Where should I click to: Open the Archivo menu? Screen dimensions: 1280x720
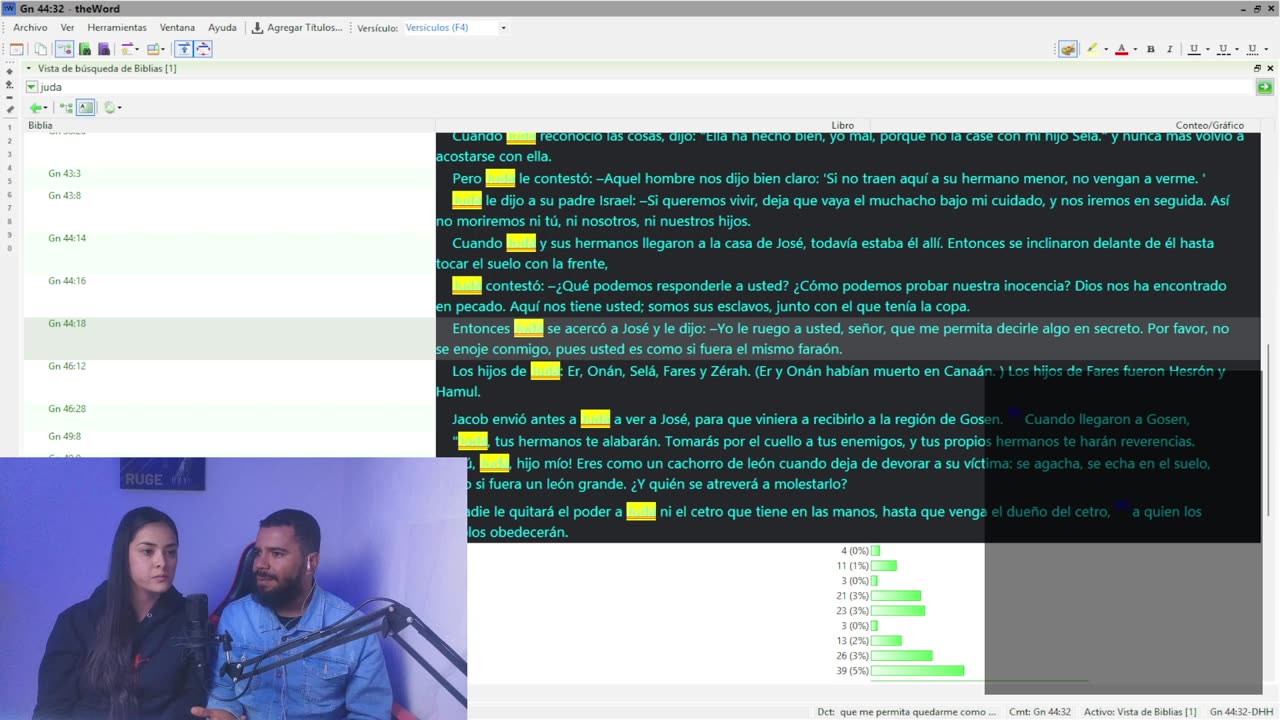coord(30,28)
